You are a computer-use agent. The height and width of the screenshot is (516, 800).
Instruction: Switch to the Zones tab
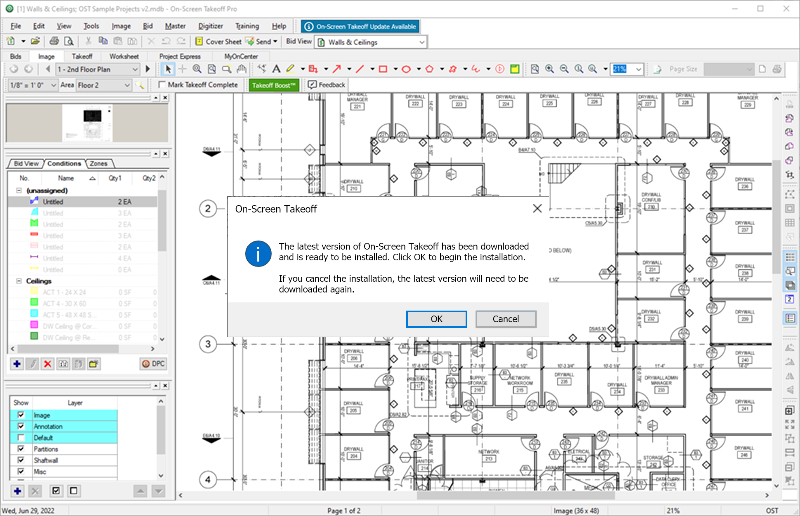click(98, 163)
